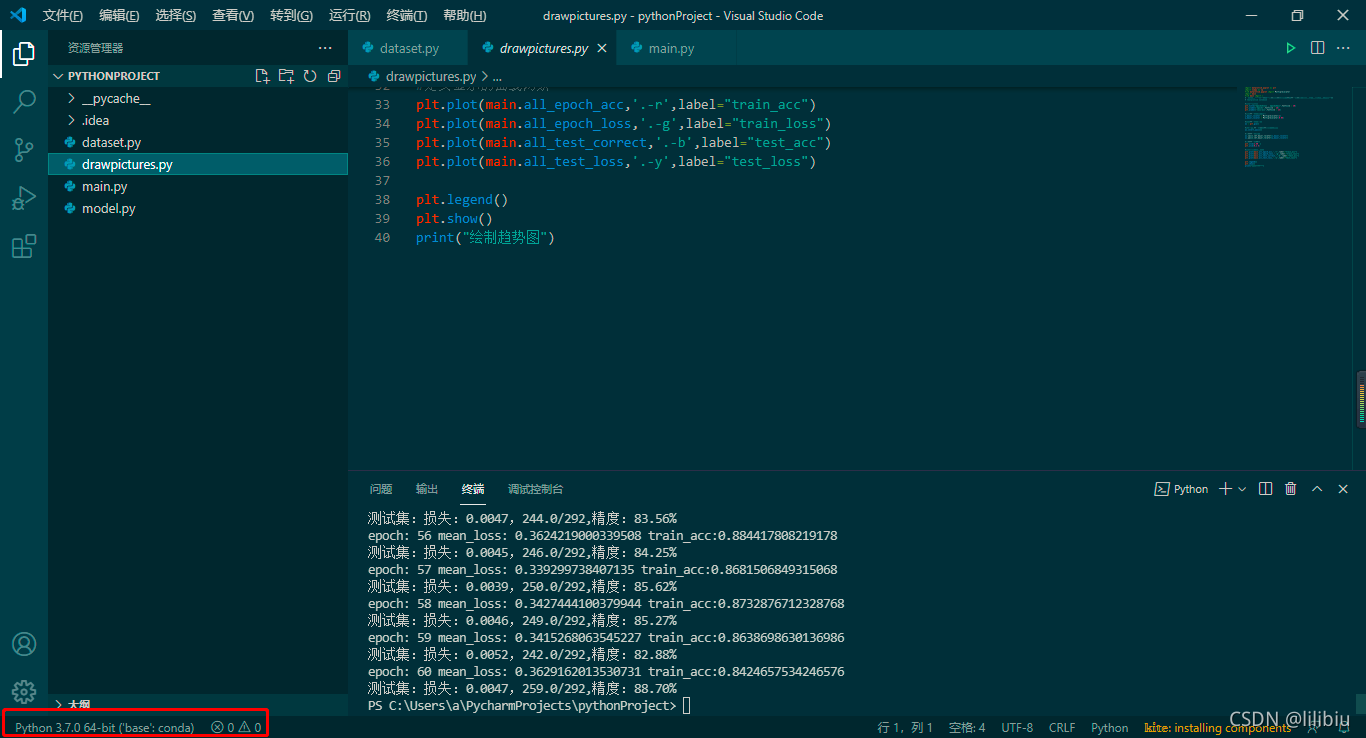The width and height of the screenshot is (1366, 738).
Task: Open the 运行(R) menu
Action: 349,15
